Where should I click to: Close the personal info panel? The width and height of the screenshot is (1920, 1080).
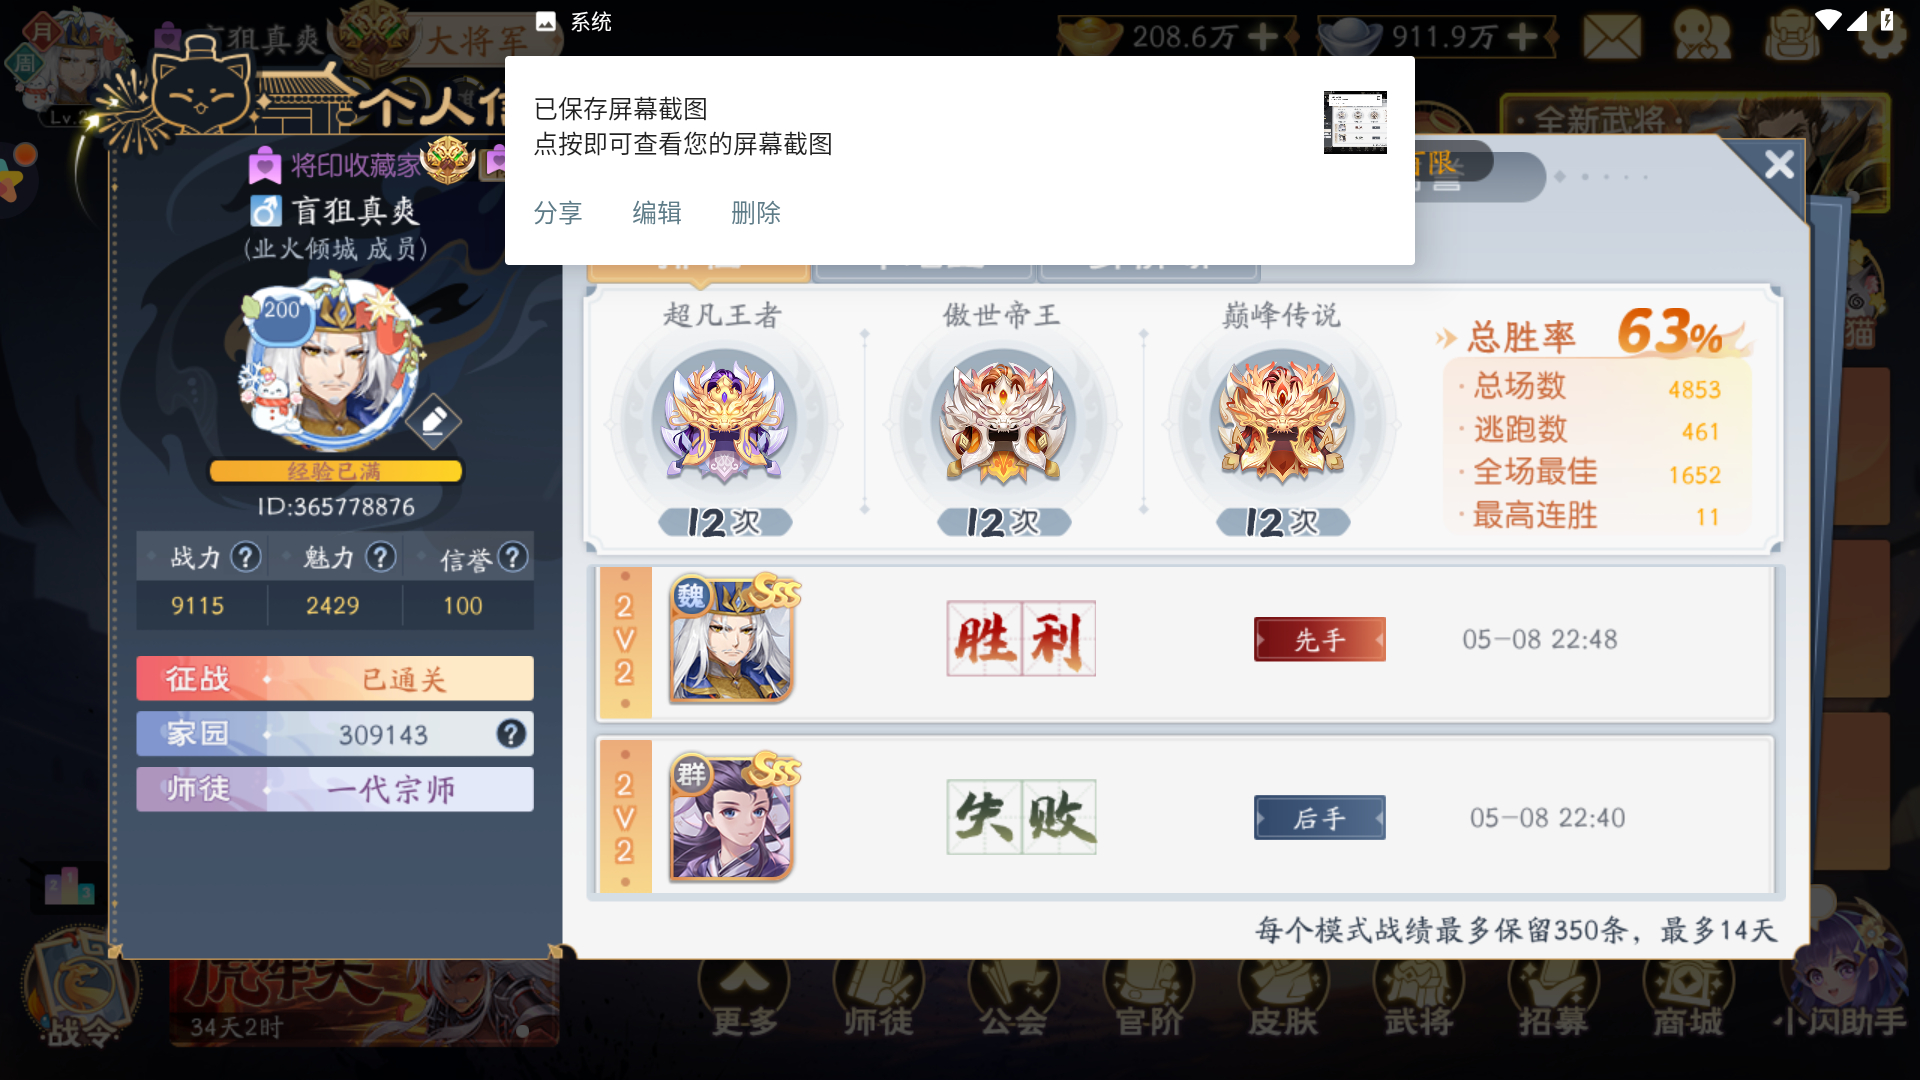point(1779,164)
